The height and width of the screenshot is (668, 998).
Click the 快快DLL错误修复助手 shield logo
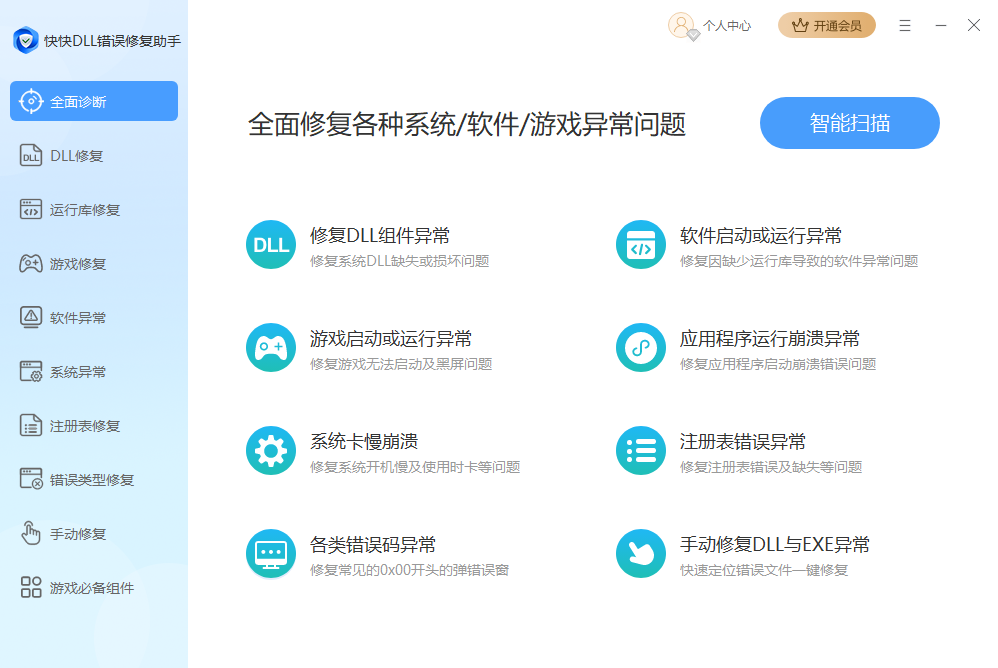pos(26,41)
